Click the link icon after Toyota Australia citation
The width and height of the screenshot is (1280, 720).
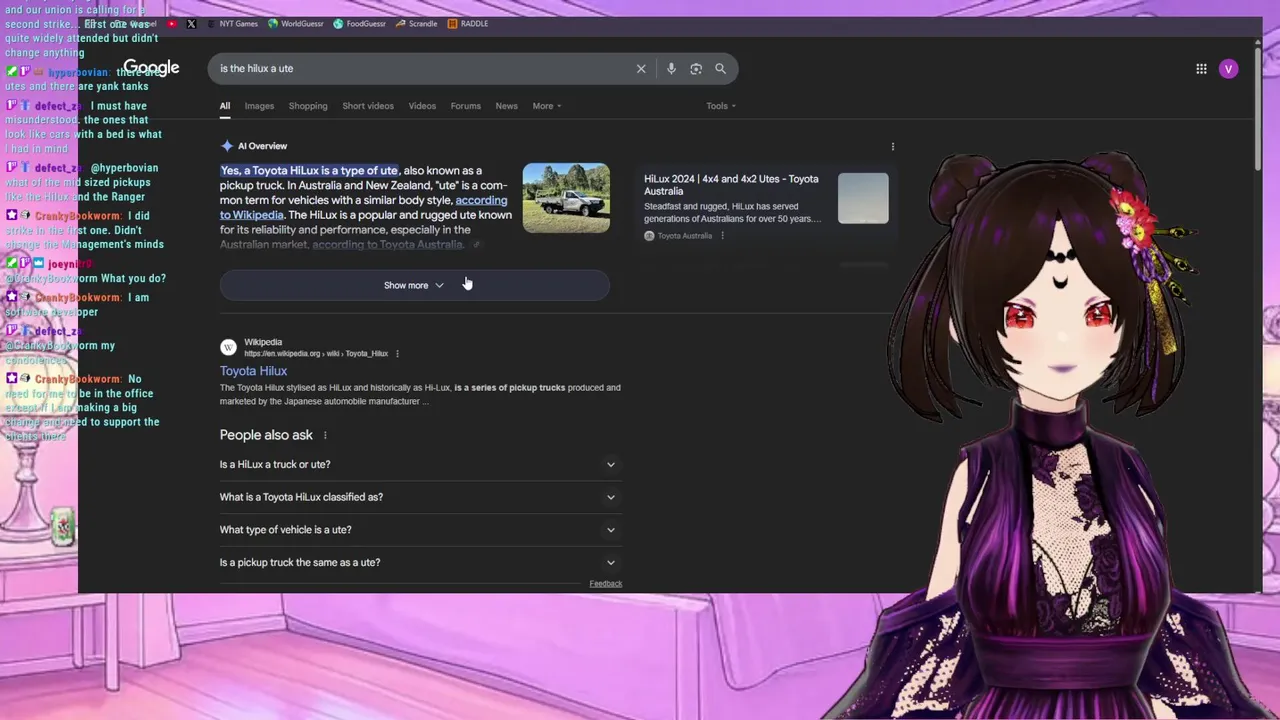coord(476,245)
